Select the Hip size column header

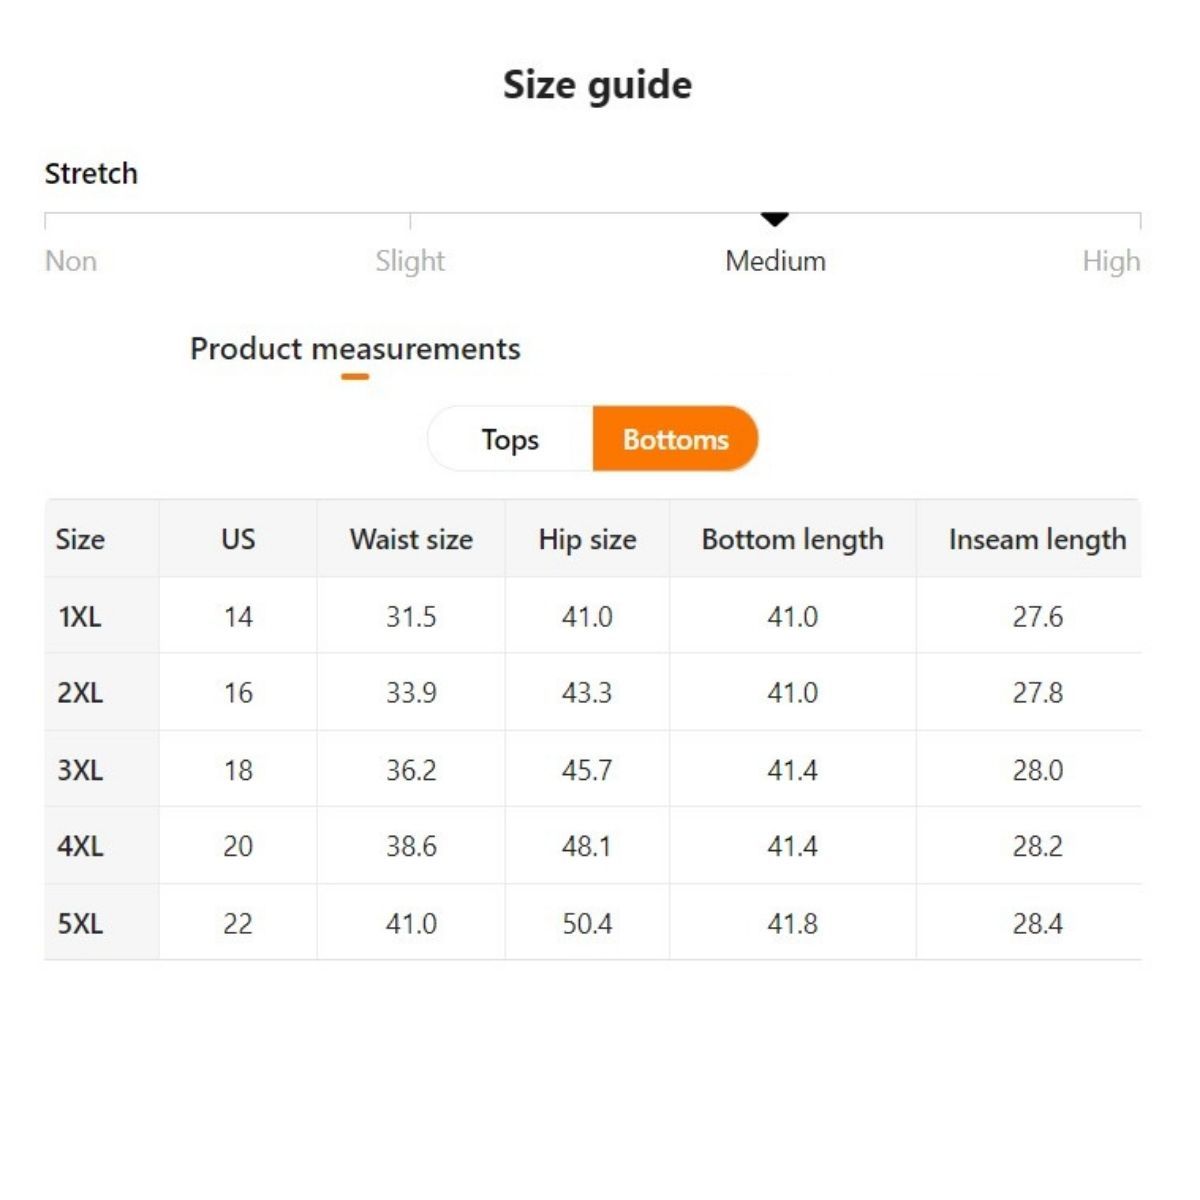pyautogui.click(x=587, y=539)
